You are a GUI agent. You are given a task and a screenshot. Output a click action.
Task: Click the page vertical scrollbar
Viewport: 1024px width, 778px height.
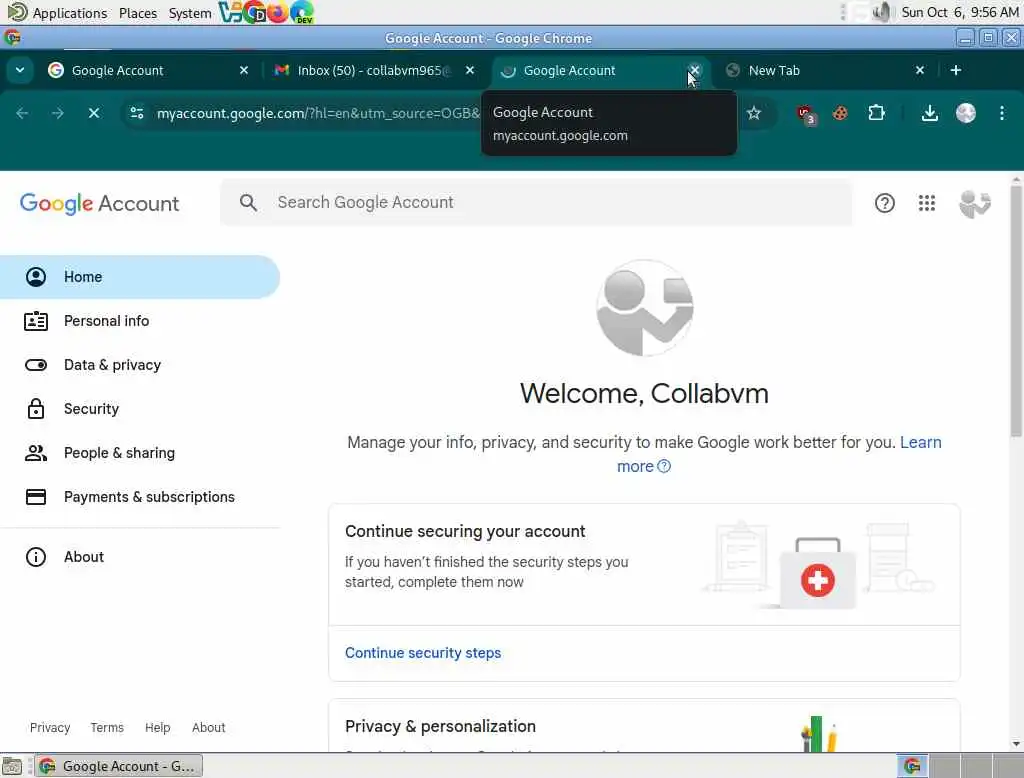point(1016,311)
